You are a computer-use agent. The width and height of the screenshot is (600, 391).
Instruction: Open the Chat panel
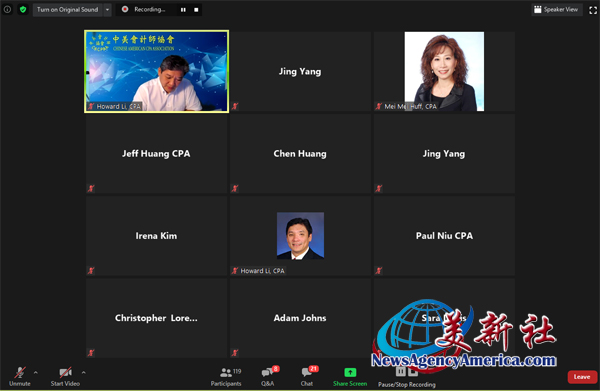coord(307,377)
